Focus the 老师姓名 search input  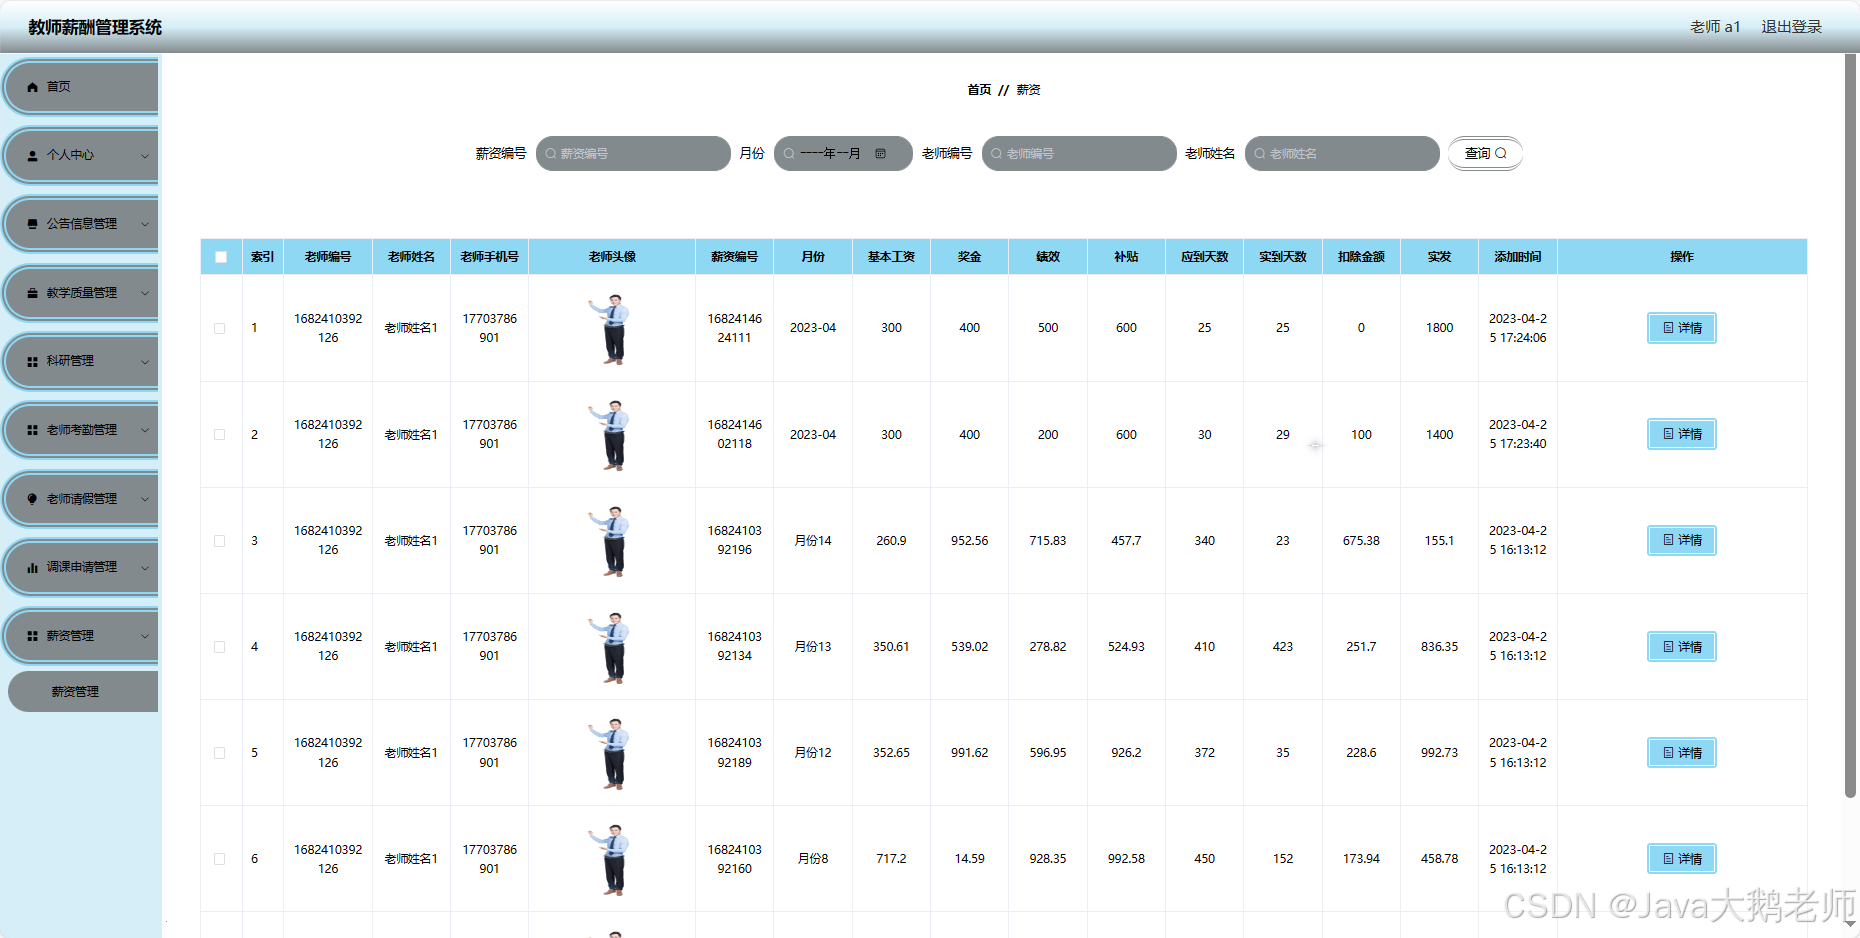click(x=1342, y=154)
